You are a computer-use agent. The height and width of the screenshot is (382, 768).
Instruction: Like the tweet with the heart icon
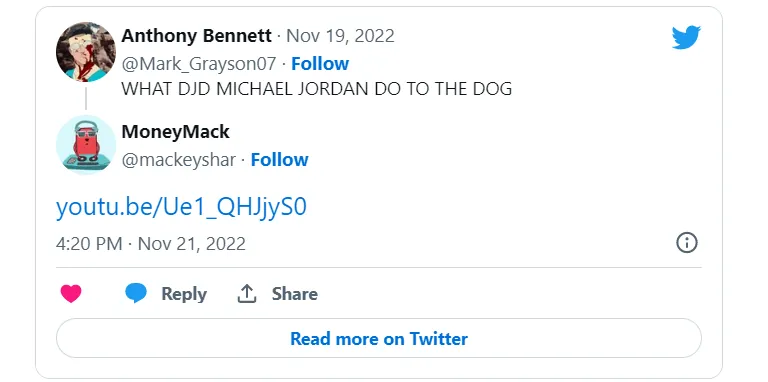tap(71, 294)
